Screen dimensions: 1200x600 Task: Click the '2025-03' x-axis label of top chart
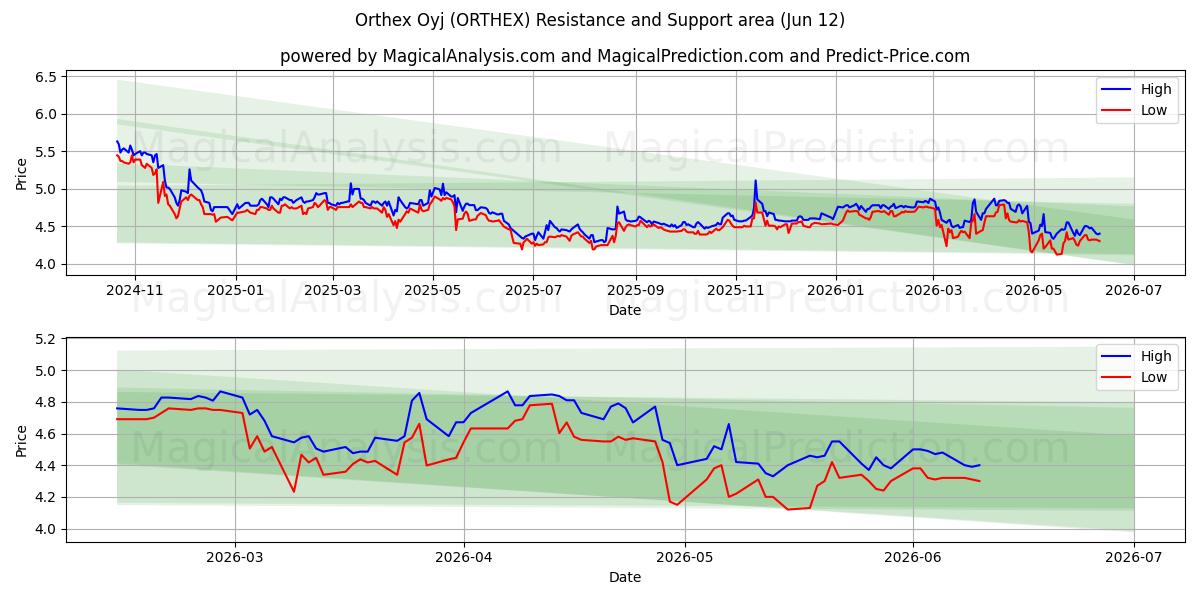333,292
